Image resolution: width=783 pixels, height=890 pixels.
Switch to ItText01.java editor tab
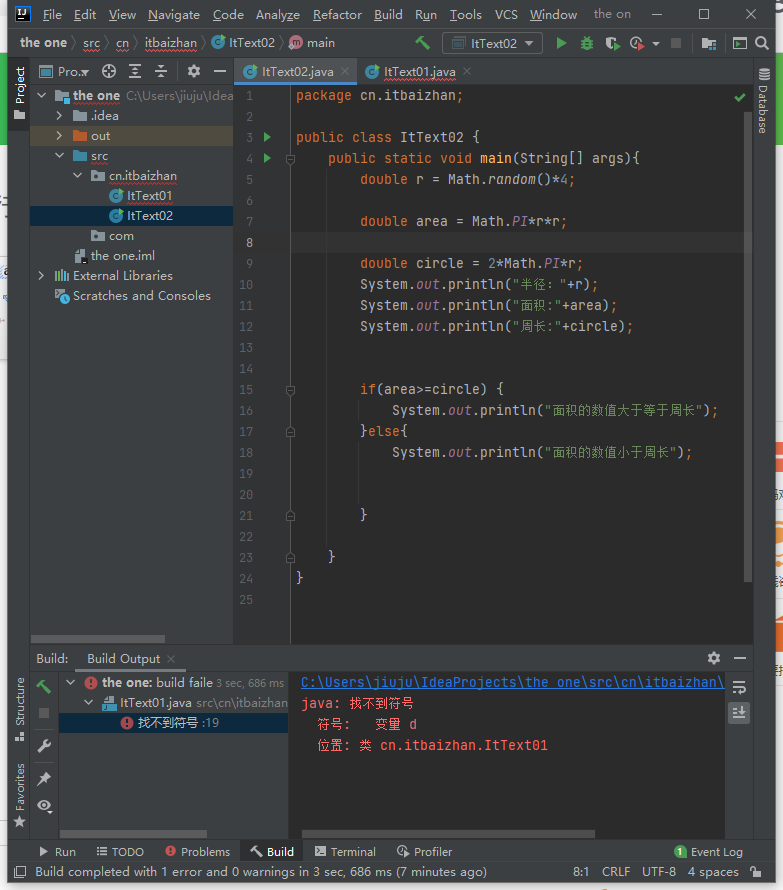point(419,72)
